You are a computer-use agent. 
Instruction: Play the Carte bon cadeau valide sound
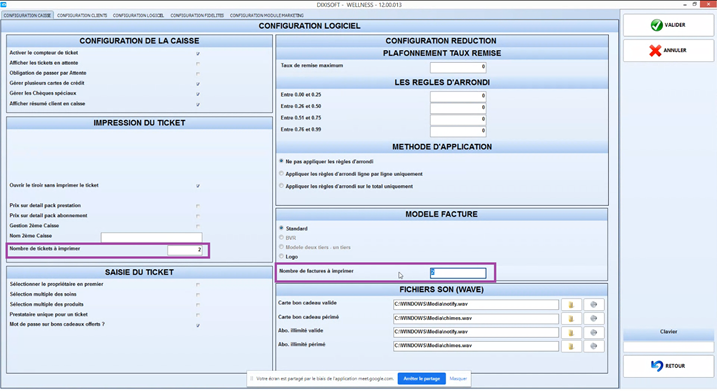tap(594, 305)
